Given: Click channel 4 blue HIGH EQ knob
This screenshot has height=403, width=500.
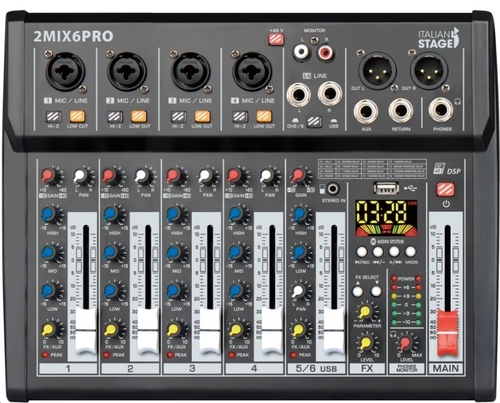Looking at the screenshot, I should [236, 215].
